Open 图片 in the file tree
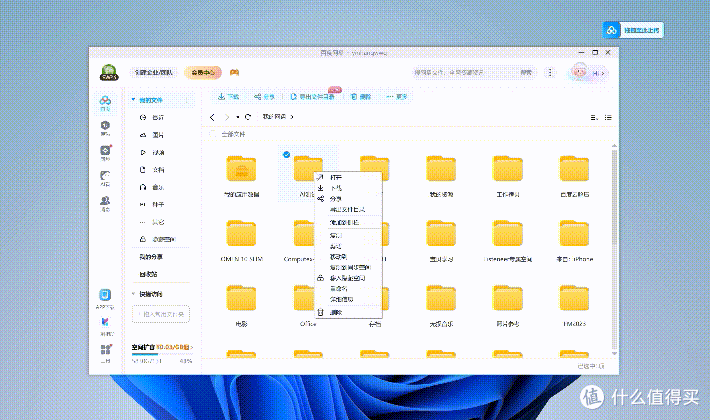 point(158,135)
